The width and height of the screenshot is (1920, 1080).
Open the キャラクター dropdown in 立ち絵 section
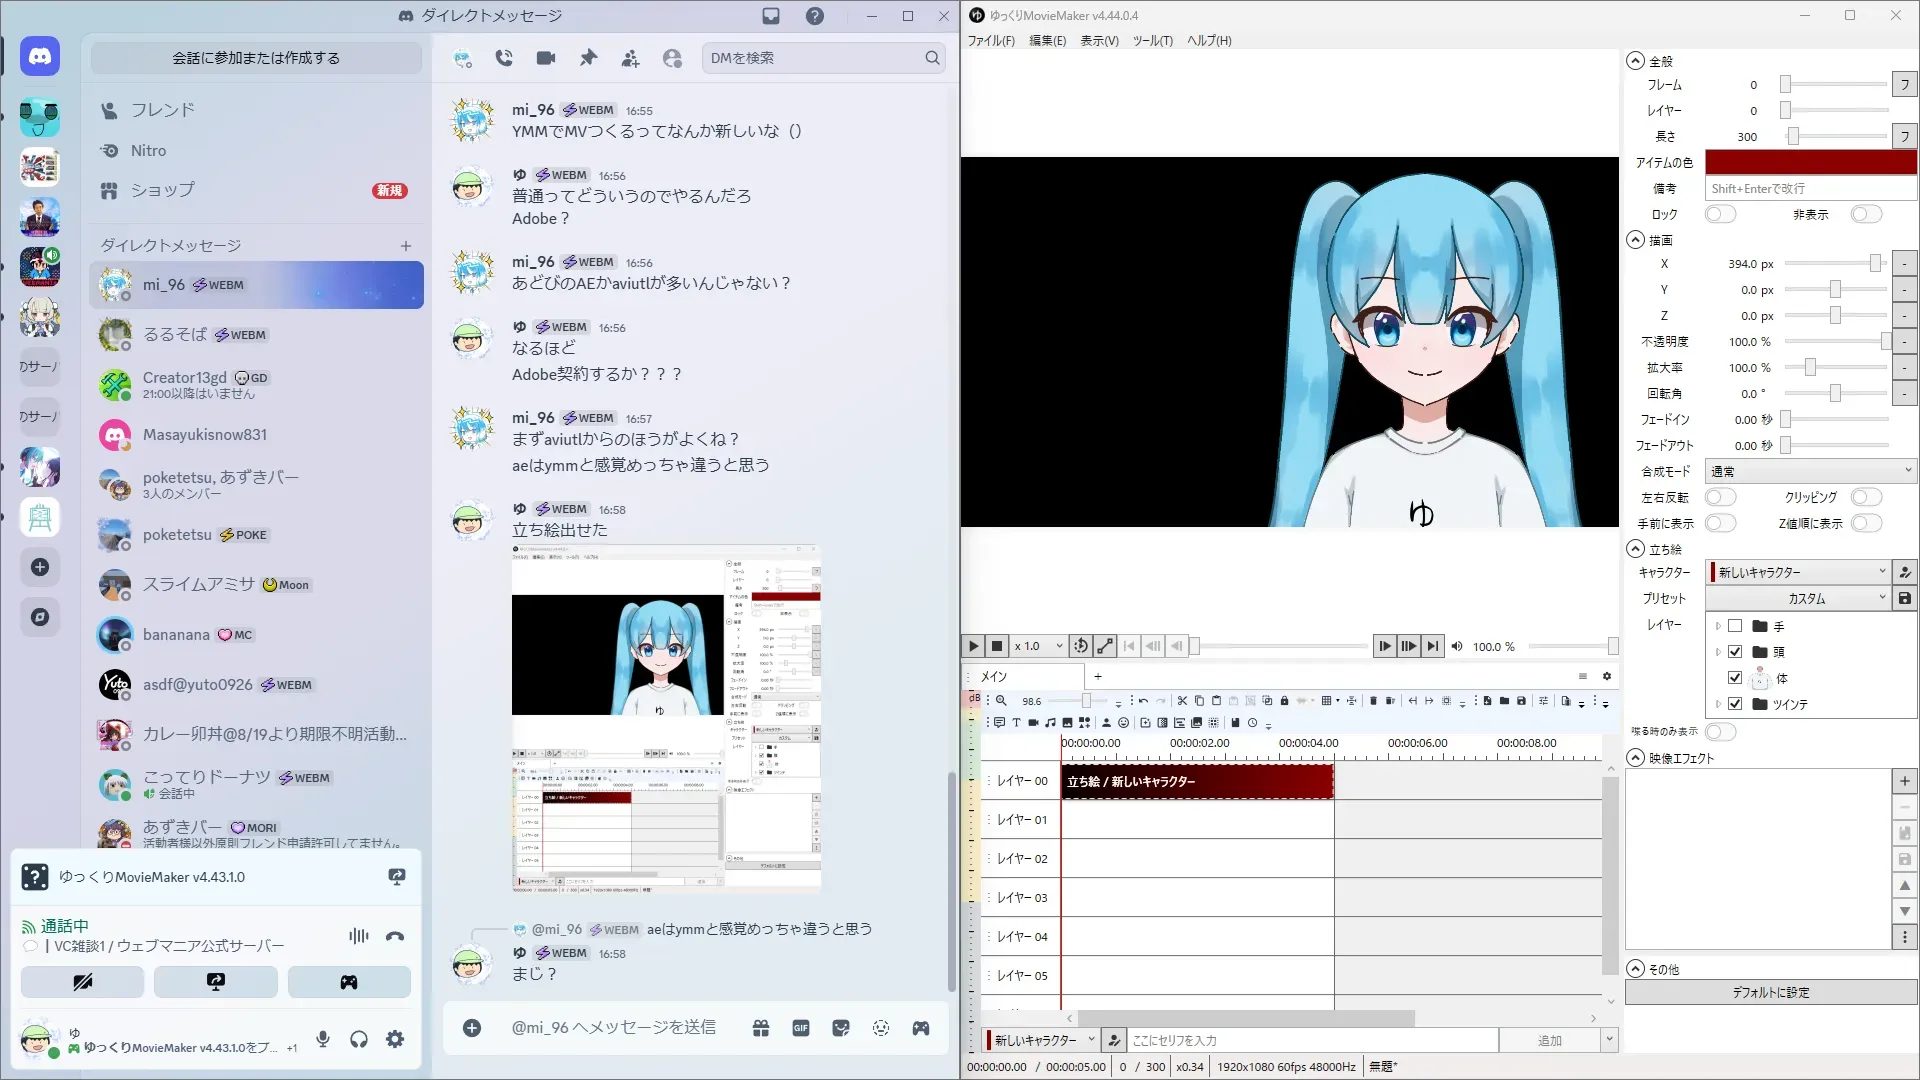[x=1797, y=572]
